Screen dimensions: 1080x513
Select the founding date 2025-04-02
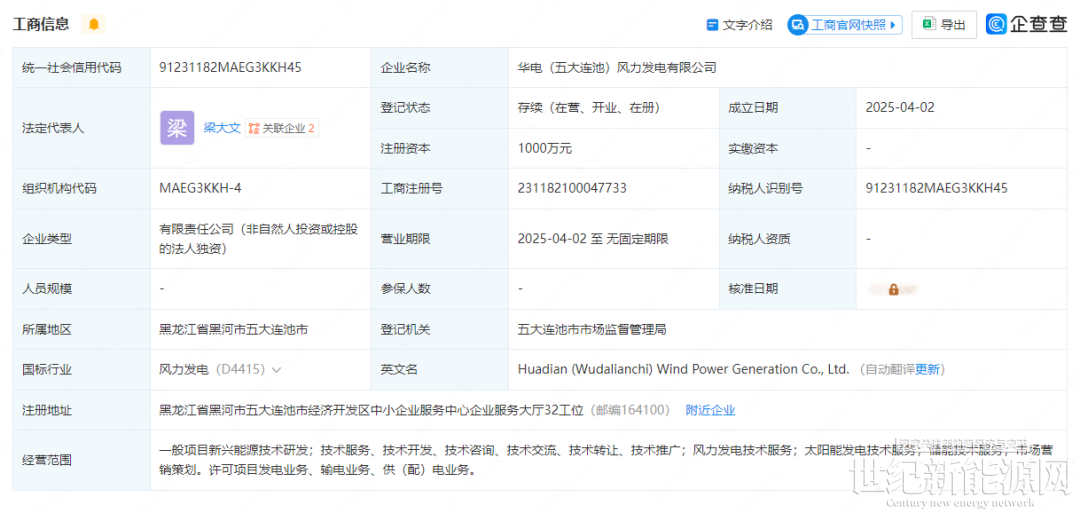900,108
